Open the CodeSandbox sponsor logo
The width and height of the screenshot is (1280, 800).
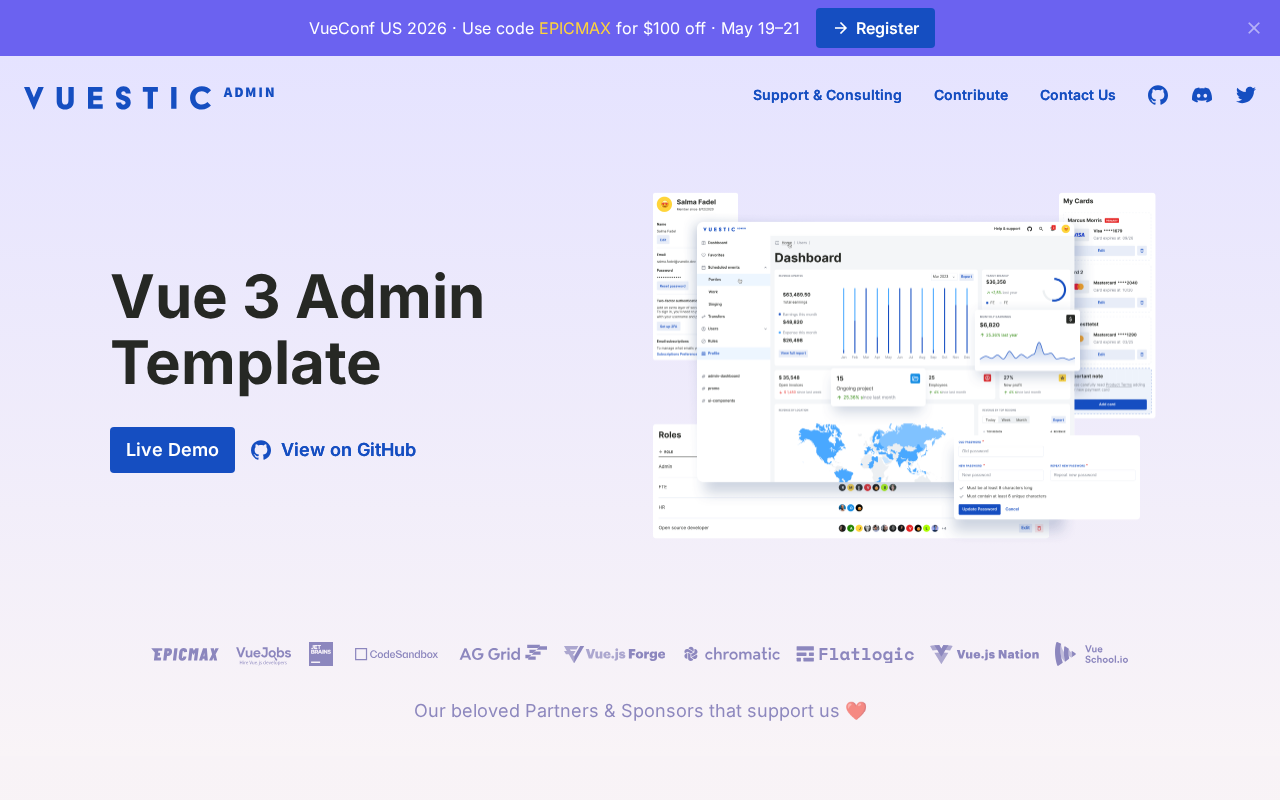click(396, 654)
